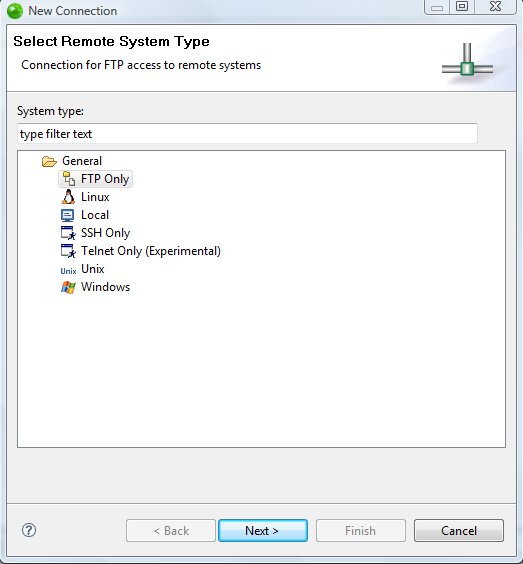Cancel the New Connection dialog
The width and height of the screenshot is (523, 564).
[x=459, y=530]
